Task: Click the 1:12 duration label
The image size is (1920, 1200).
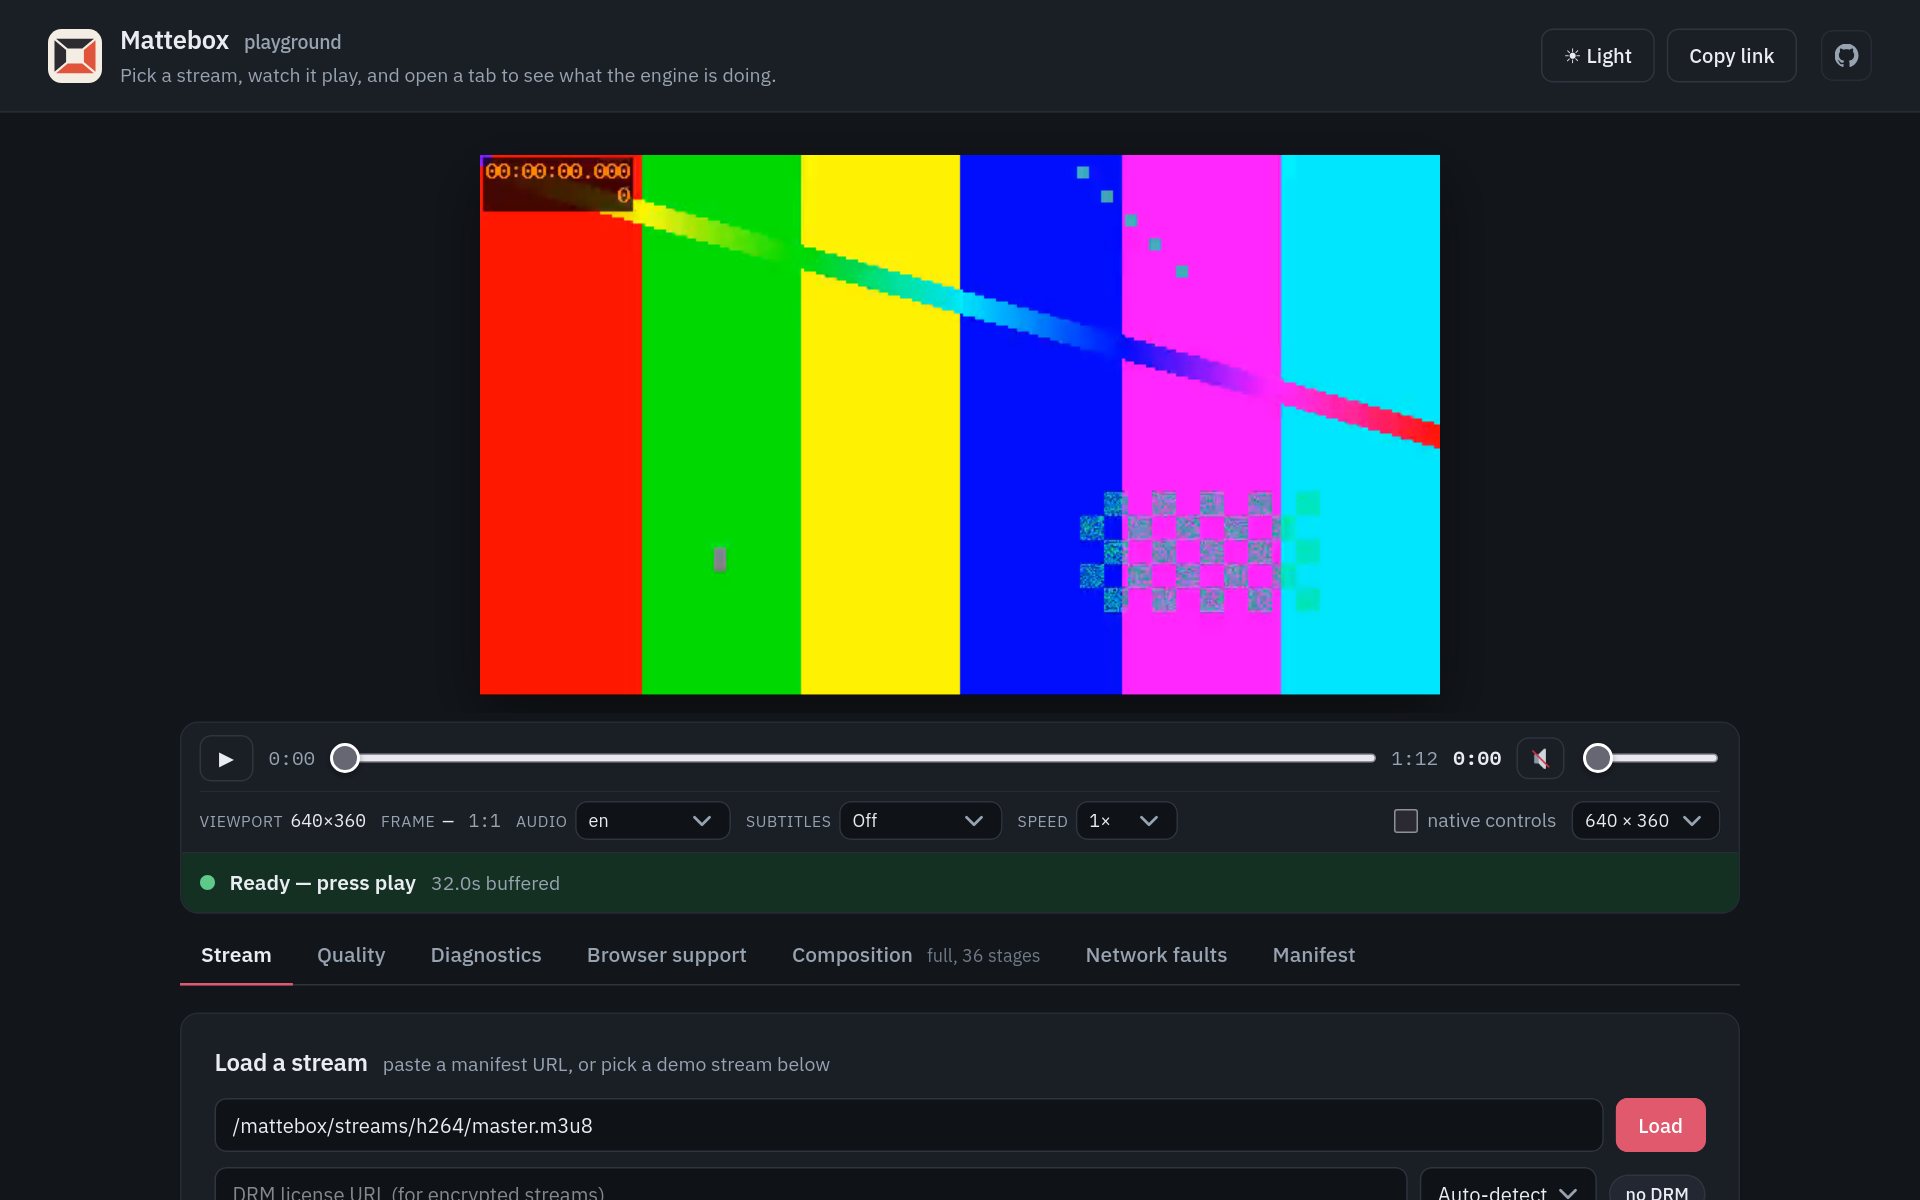Action: tap(1414, 759)
